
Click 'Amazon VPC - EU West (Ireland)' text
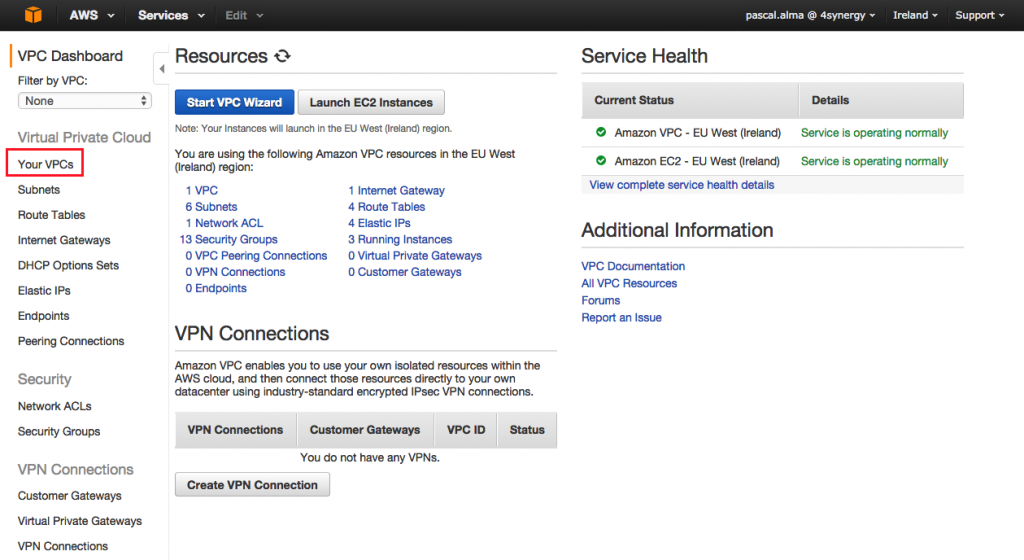tap(697, 132)
